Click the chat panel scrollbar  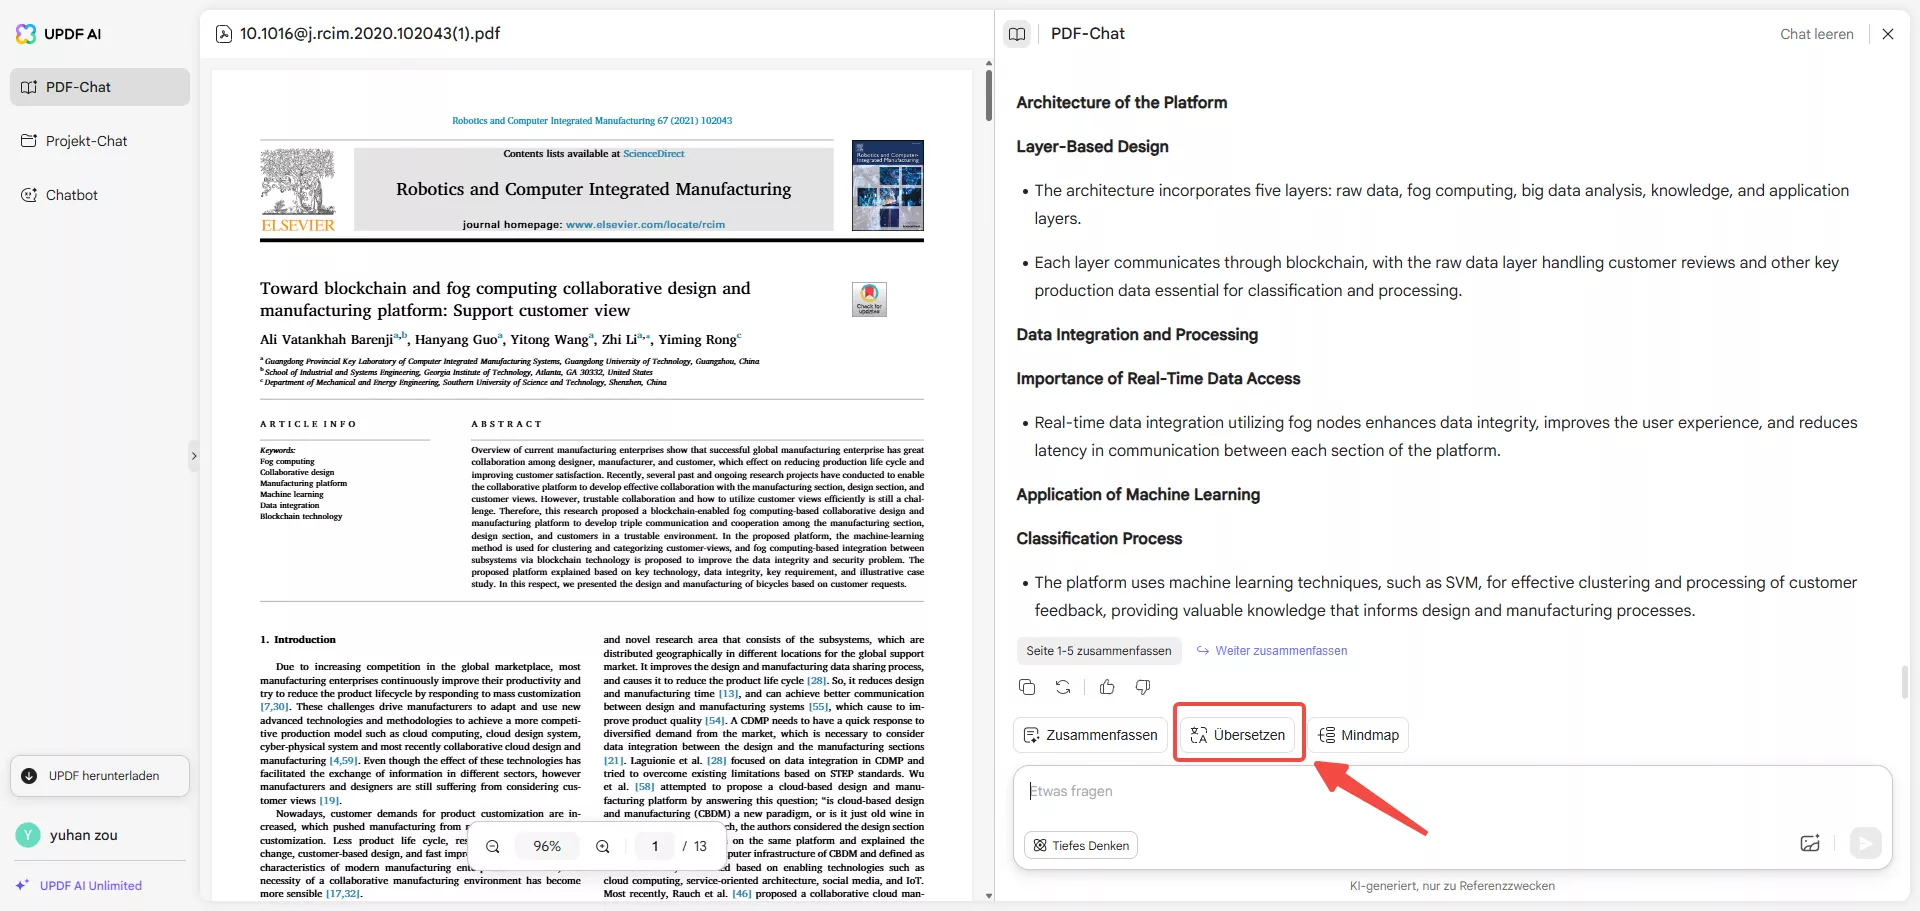coord(1905,682)
